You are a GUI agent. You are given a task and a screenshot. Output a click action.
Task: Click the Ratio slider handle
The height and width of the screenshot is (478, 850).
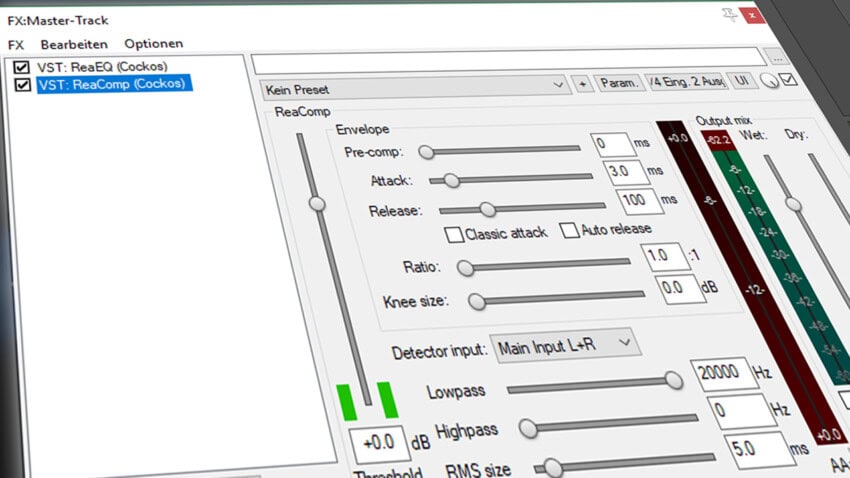(464, 267)
